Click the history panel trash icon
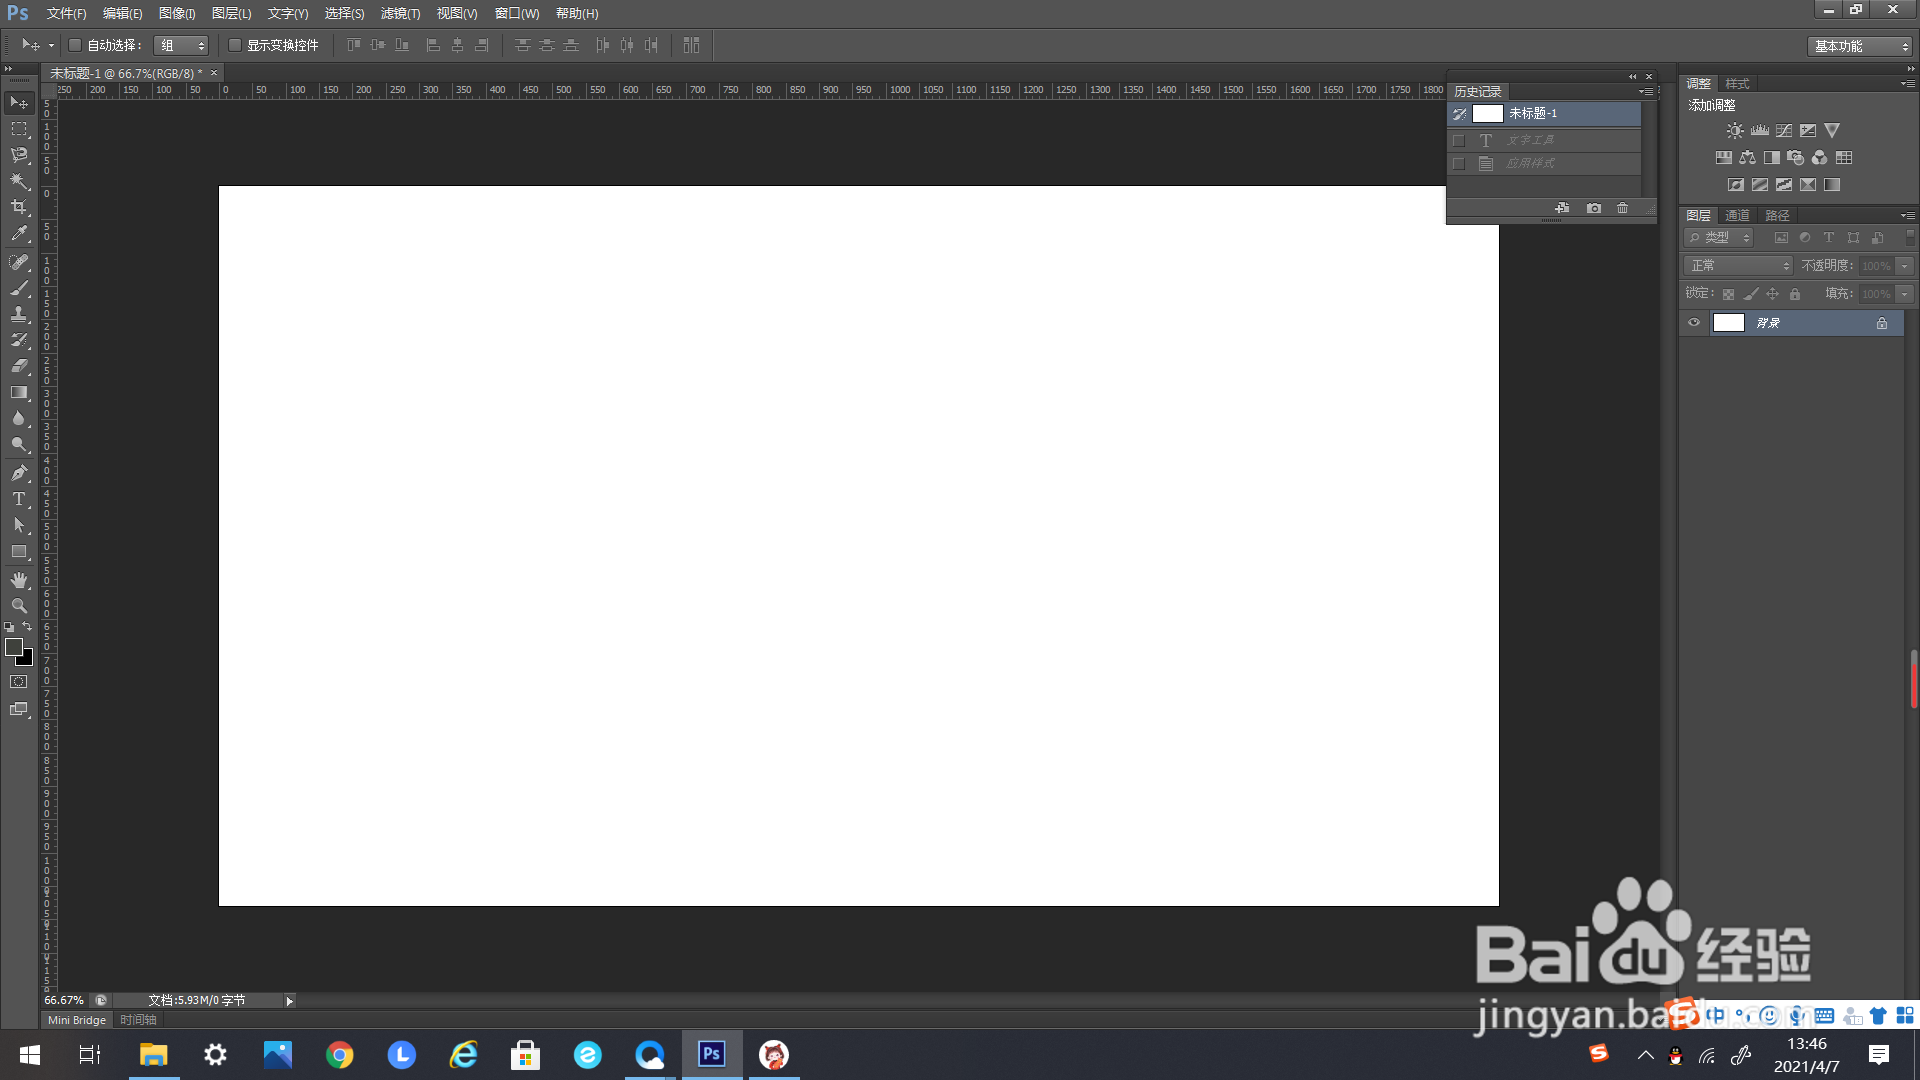This screenshot has height=1080, width=1920. pyautogui.click(x=1622, y=208)
